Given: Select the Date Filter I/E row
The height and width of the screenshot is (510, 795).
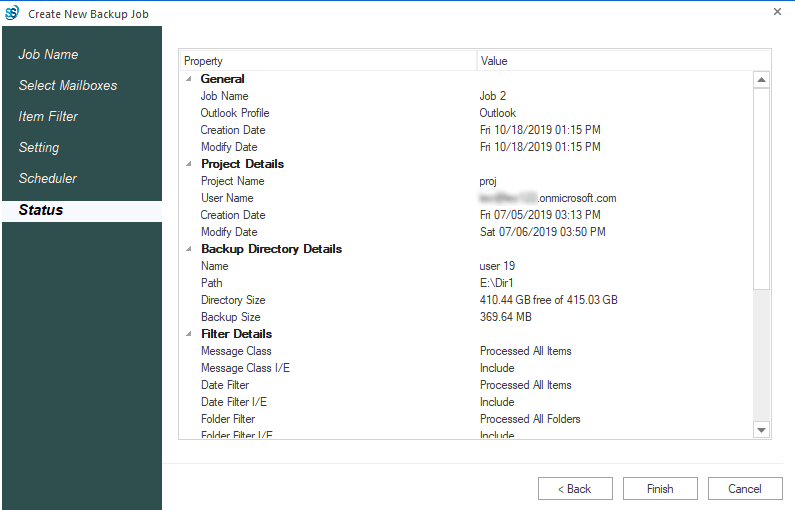Looking at the screenshot, I should (x=466, y=402).
